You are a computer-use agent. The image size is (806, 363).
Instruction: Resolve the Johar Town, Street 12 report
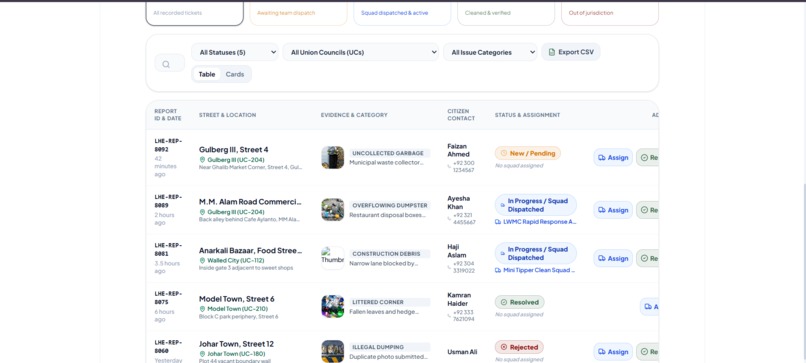tap(648, 352)
